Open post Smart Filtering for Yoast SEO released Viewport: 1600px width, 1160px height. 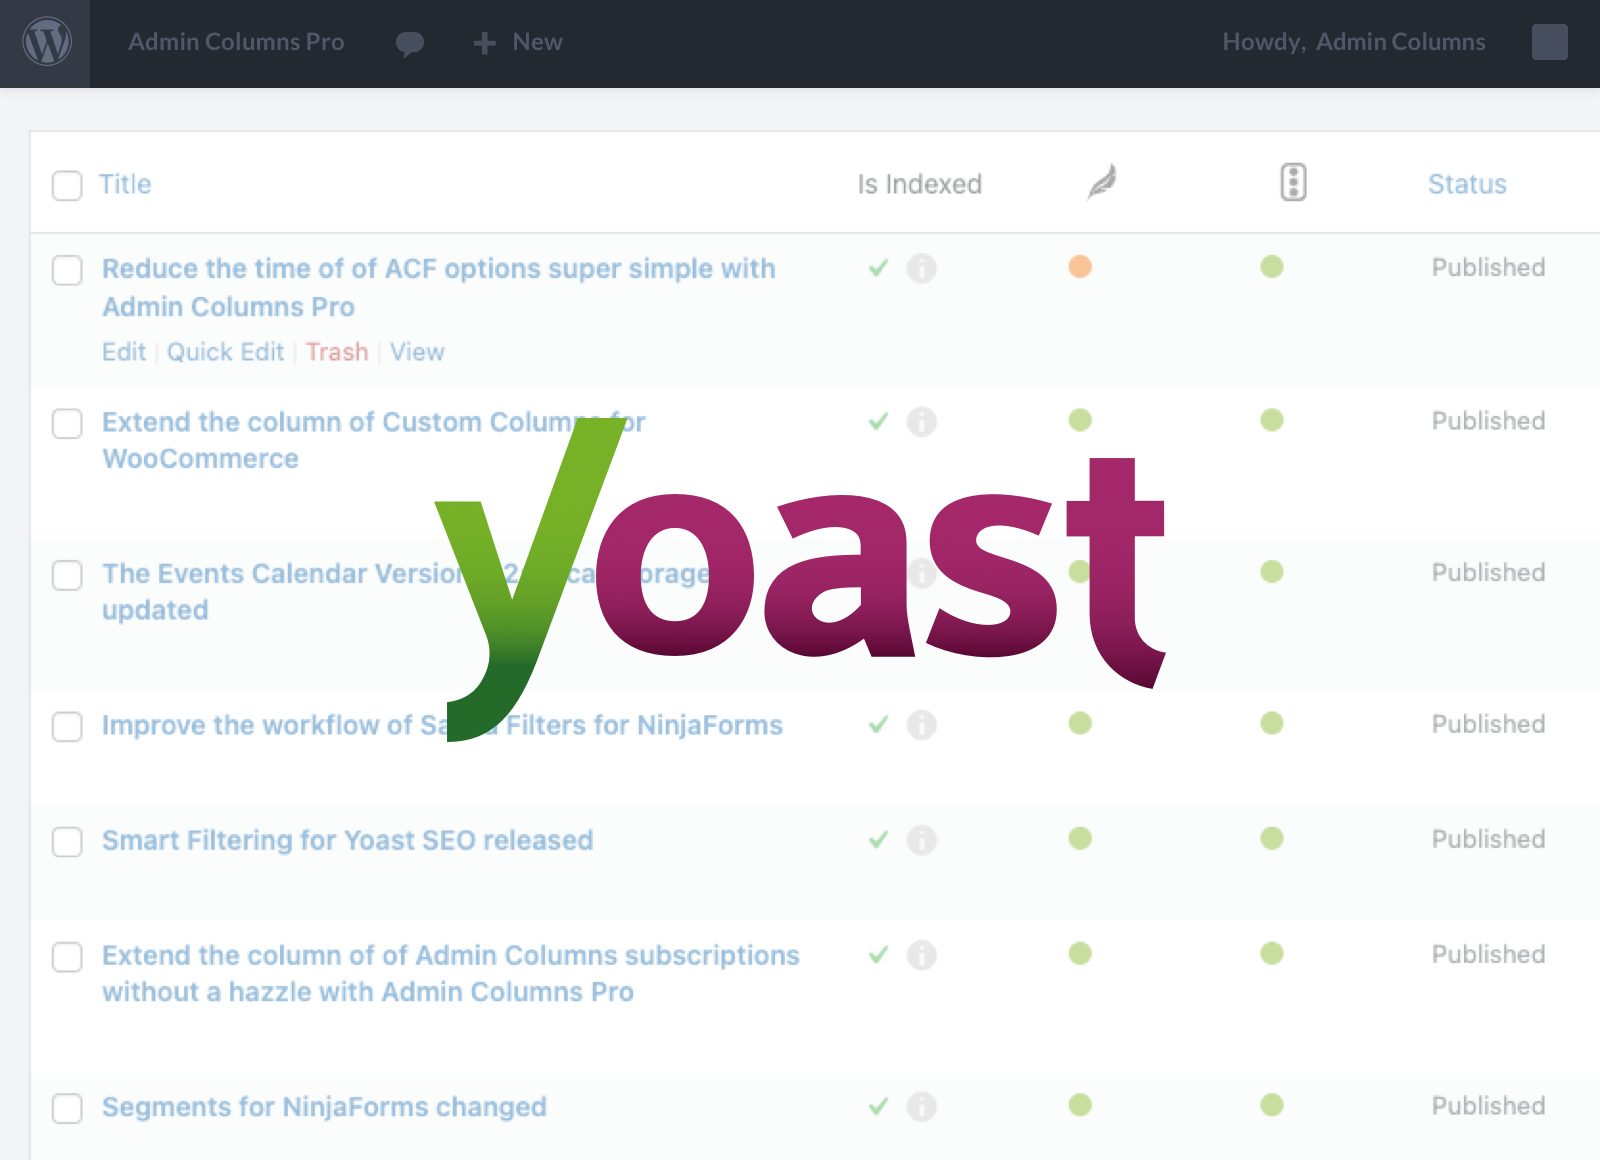pos(348,840)
